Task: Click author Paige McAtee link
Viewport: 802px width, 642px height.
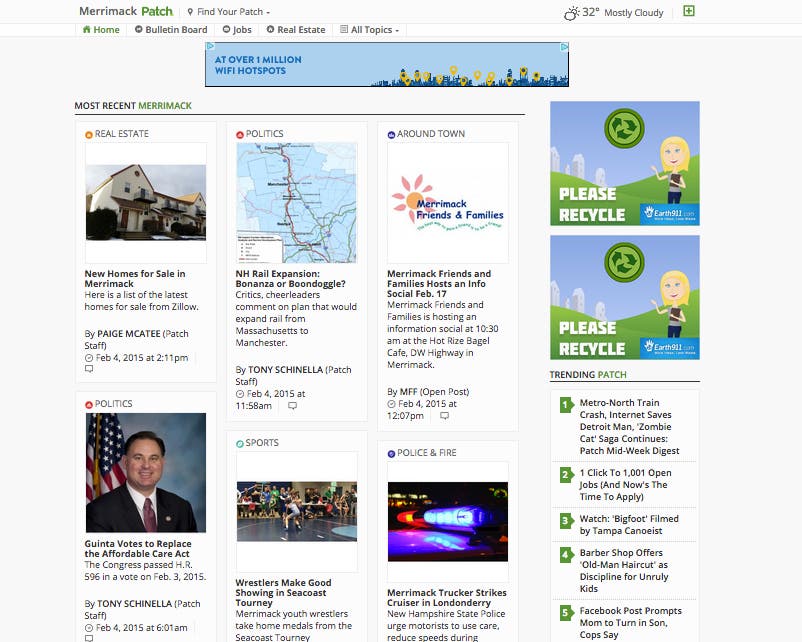Action: pyautogui.click(x=129, y=334)
